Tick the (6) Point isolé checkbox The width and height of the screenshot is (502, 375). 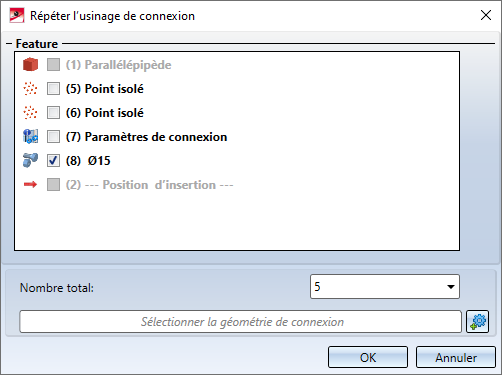(x=53, y=113)
